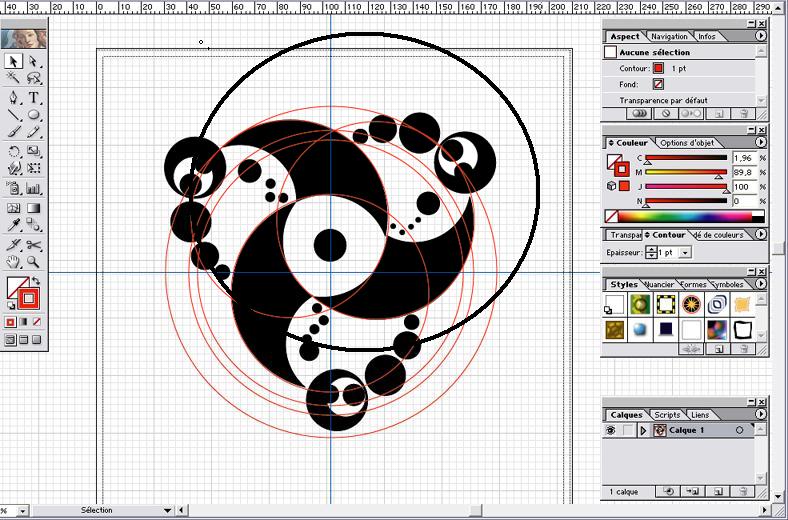Switch to the Nuancier tab

click(659, 284)
